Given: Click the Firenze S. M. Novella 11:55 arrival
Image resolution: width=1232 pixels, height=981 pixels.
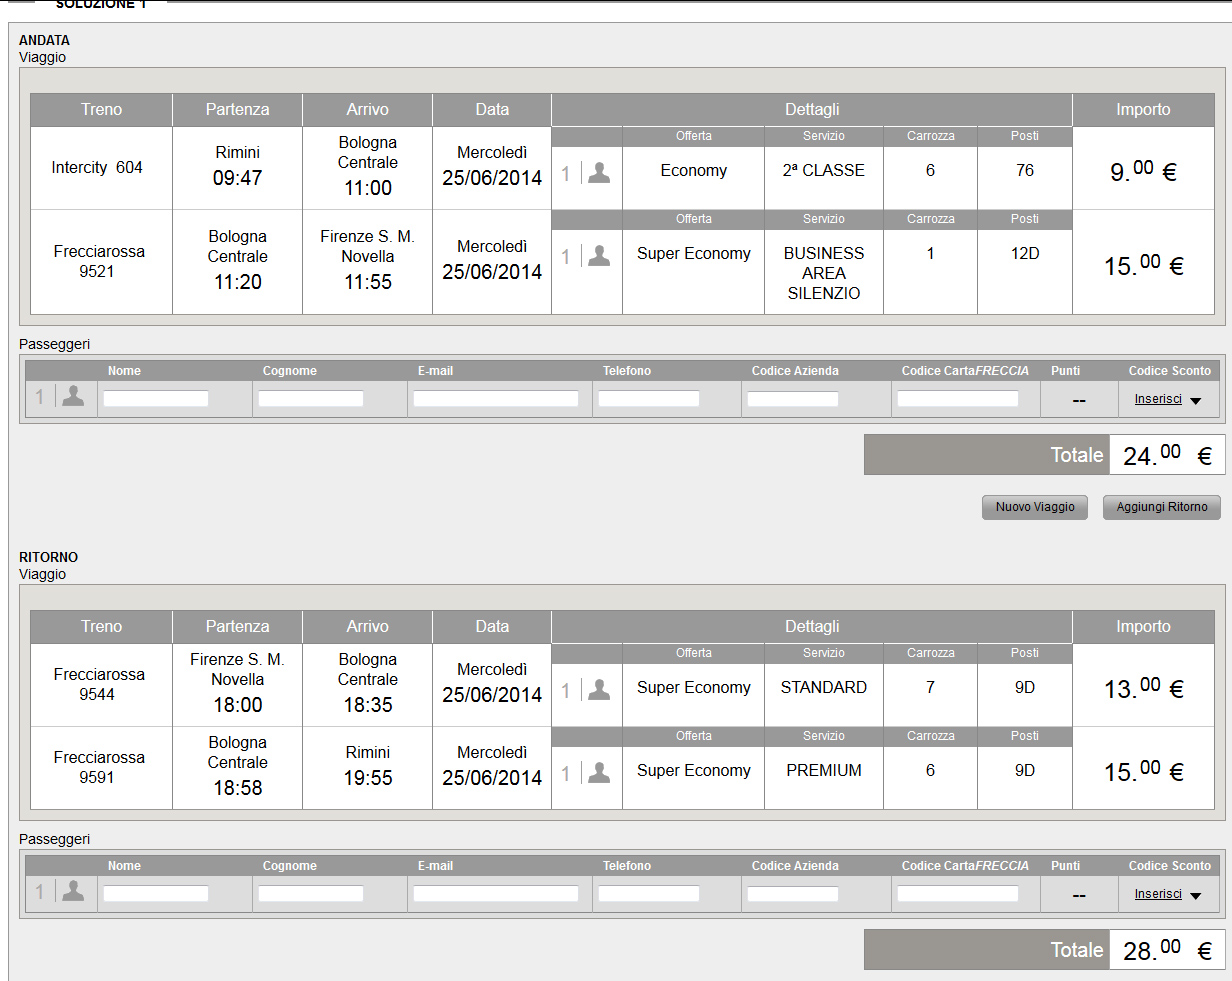Looking at the screenshot, I should point(367,262).
